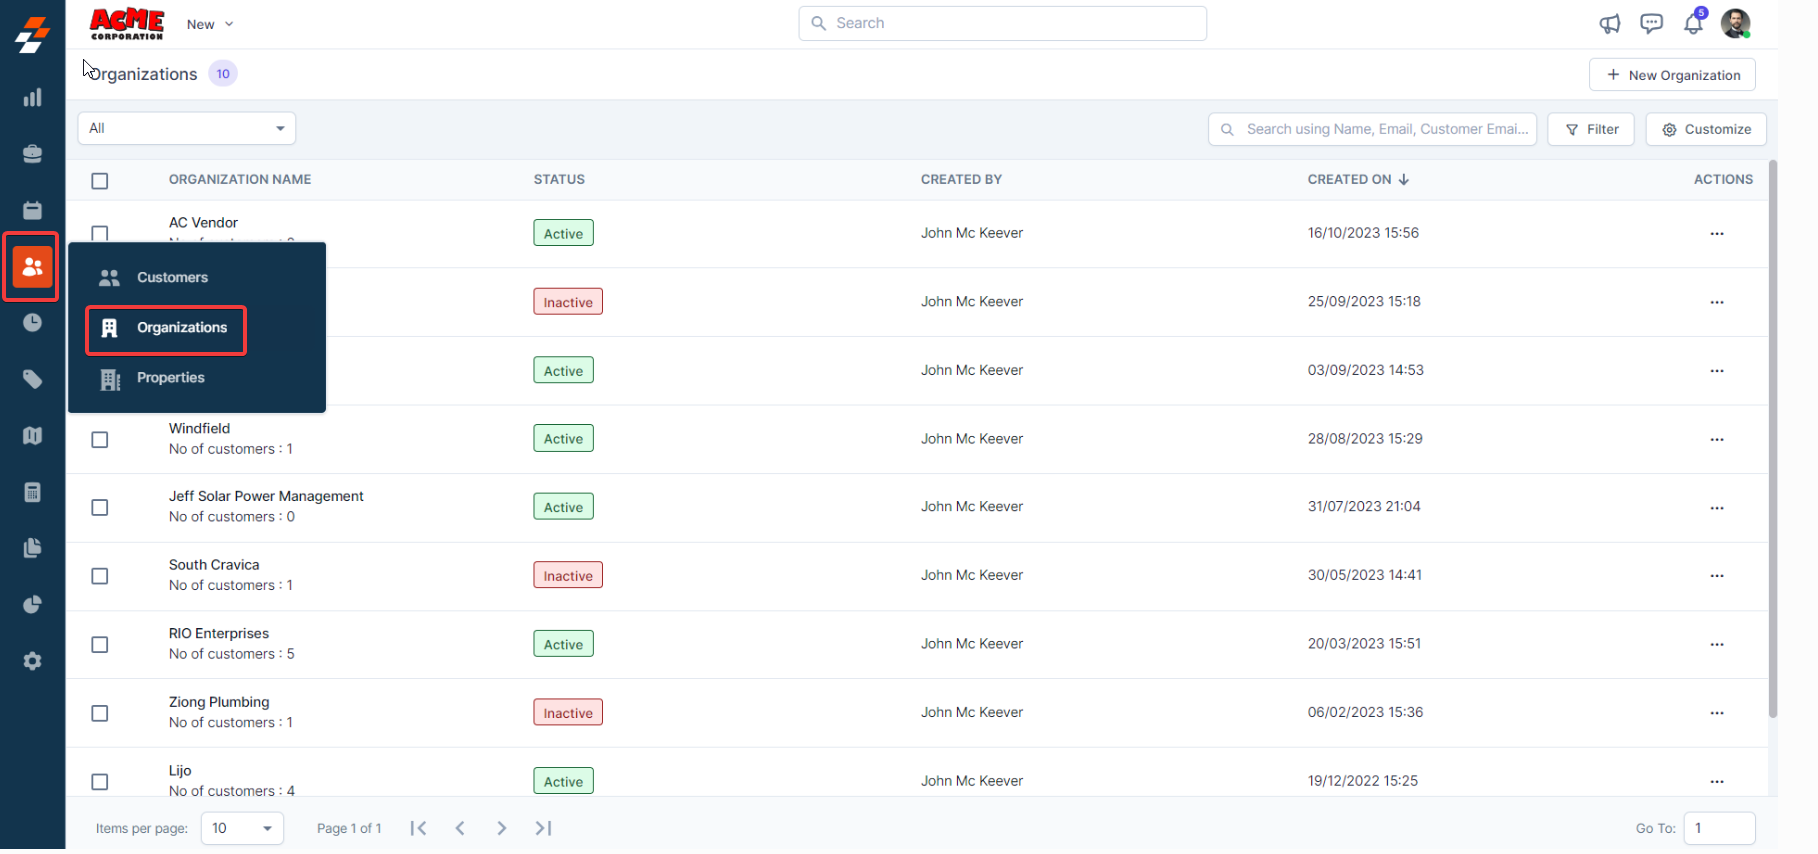Viewport: 1818px width, 854px height.
Task: Expand the New dropdown near logo
Action: 210,24
